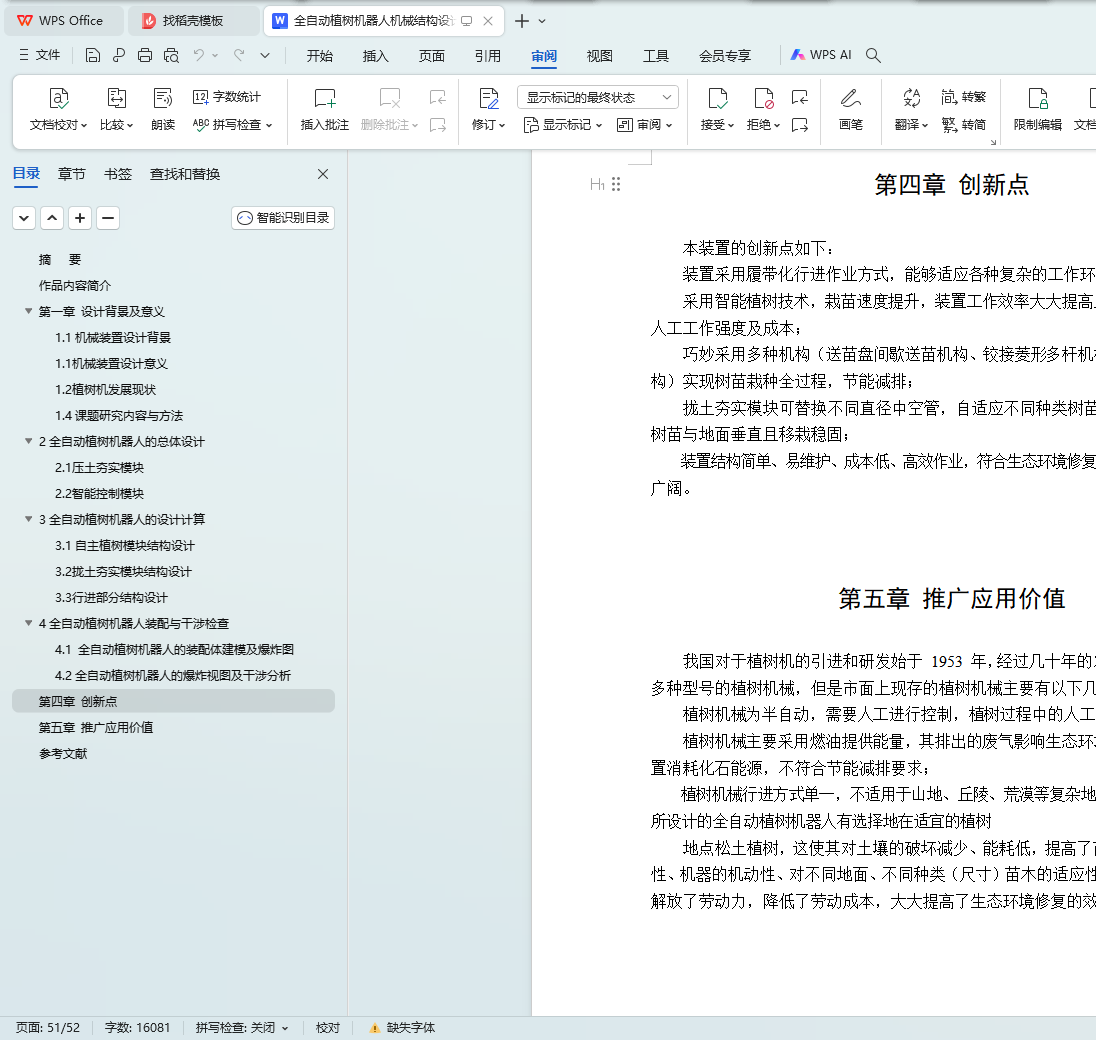Switch navigation pane to 书签
Screen dimensions: 1096x1040
(x=117, y=174)
